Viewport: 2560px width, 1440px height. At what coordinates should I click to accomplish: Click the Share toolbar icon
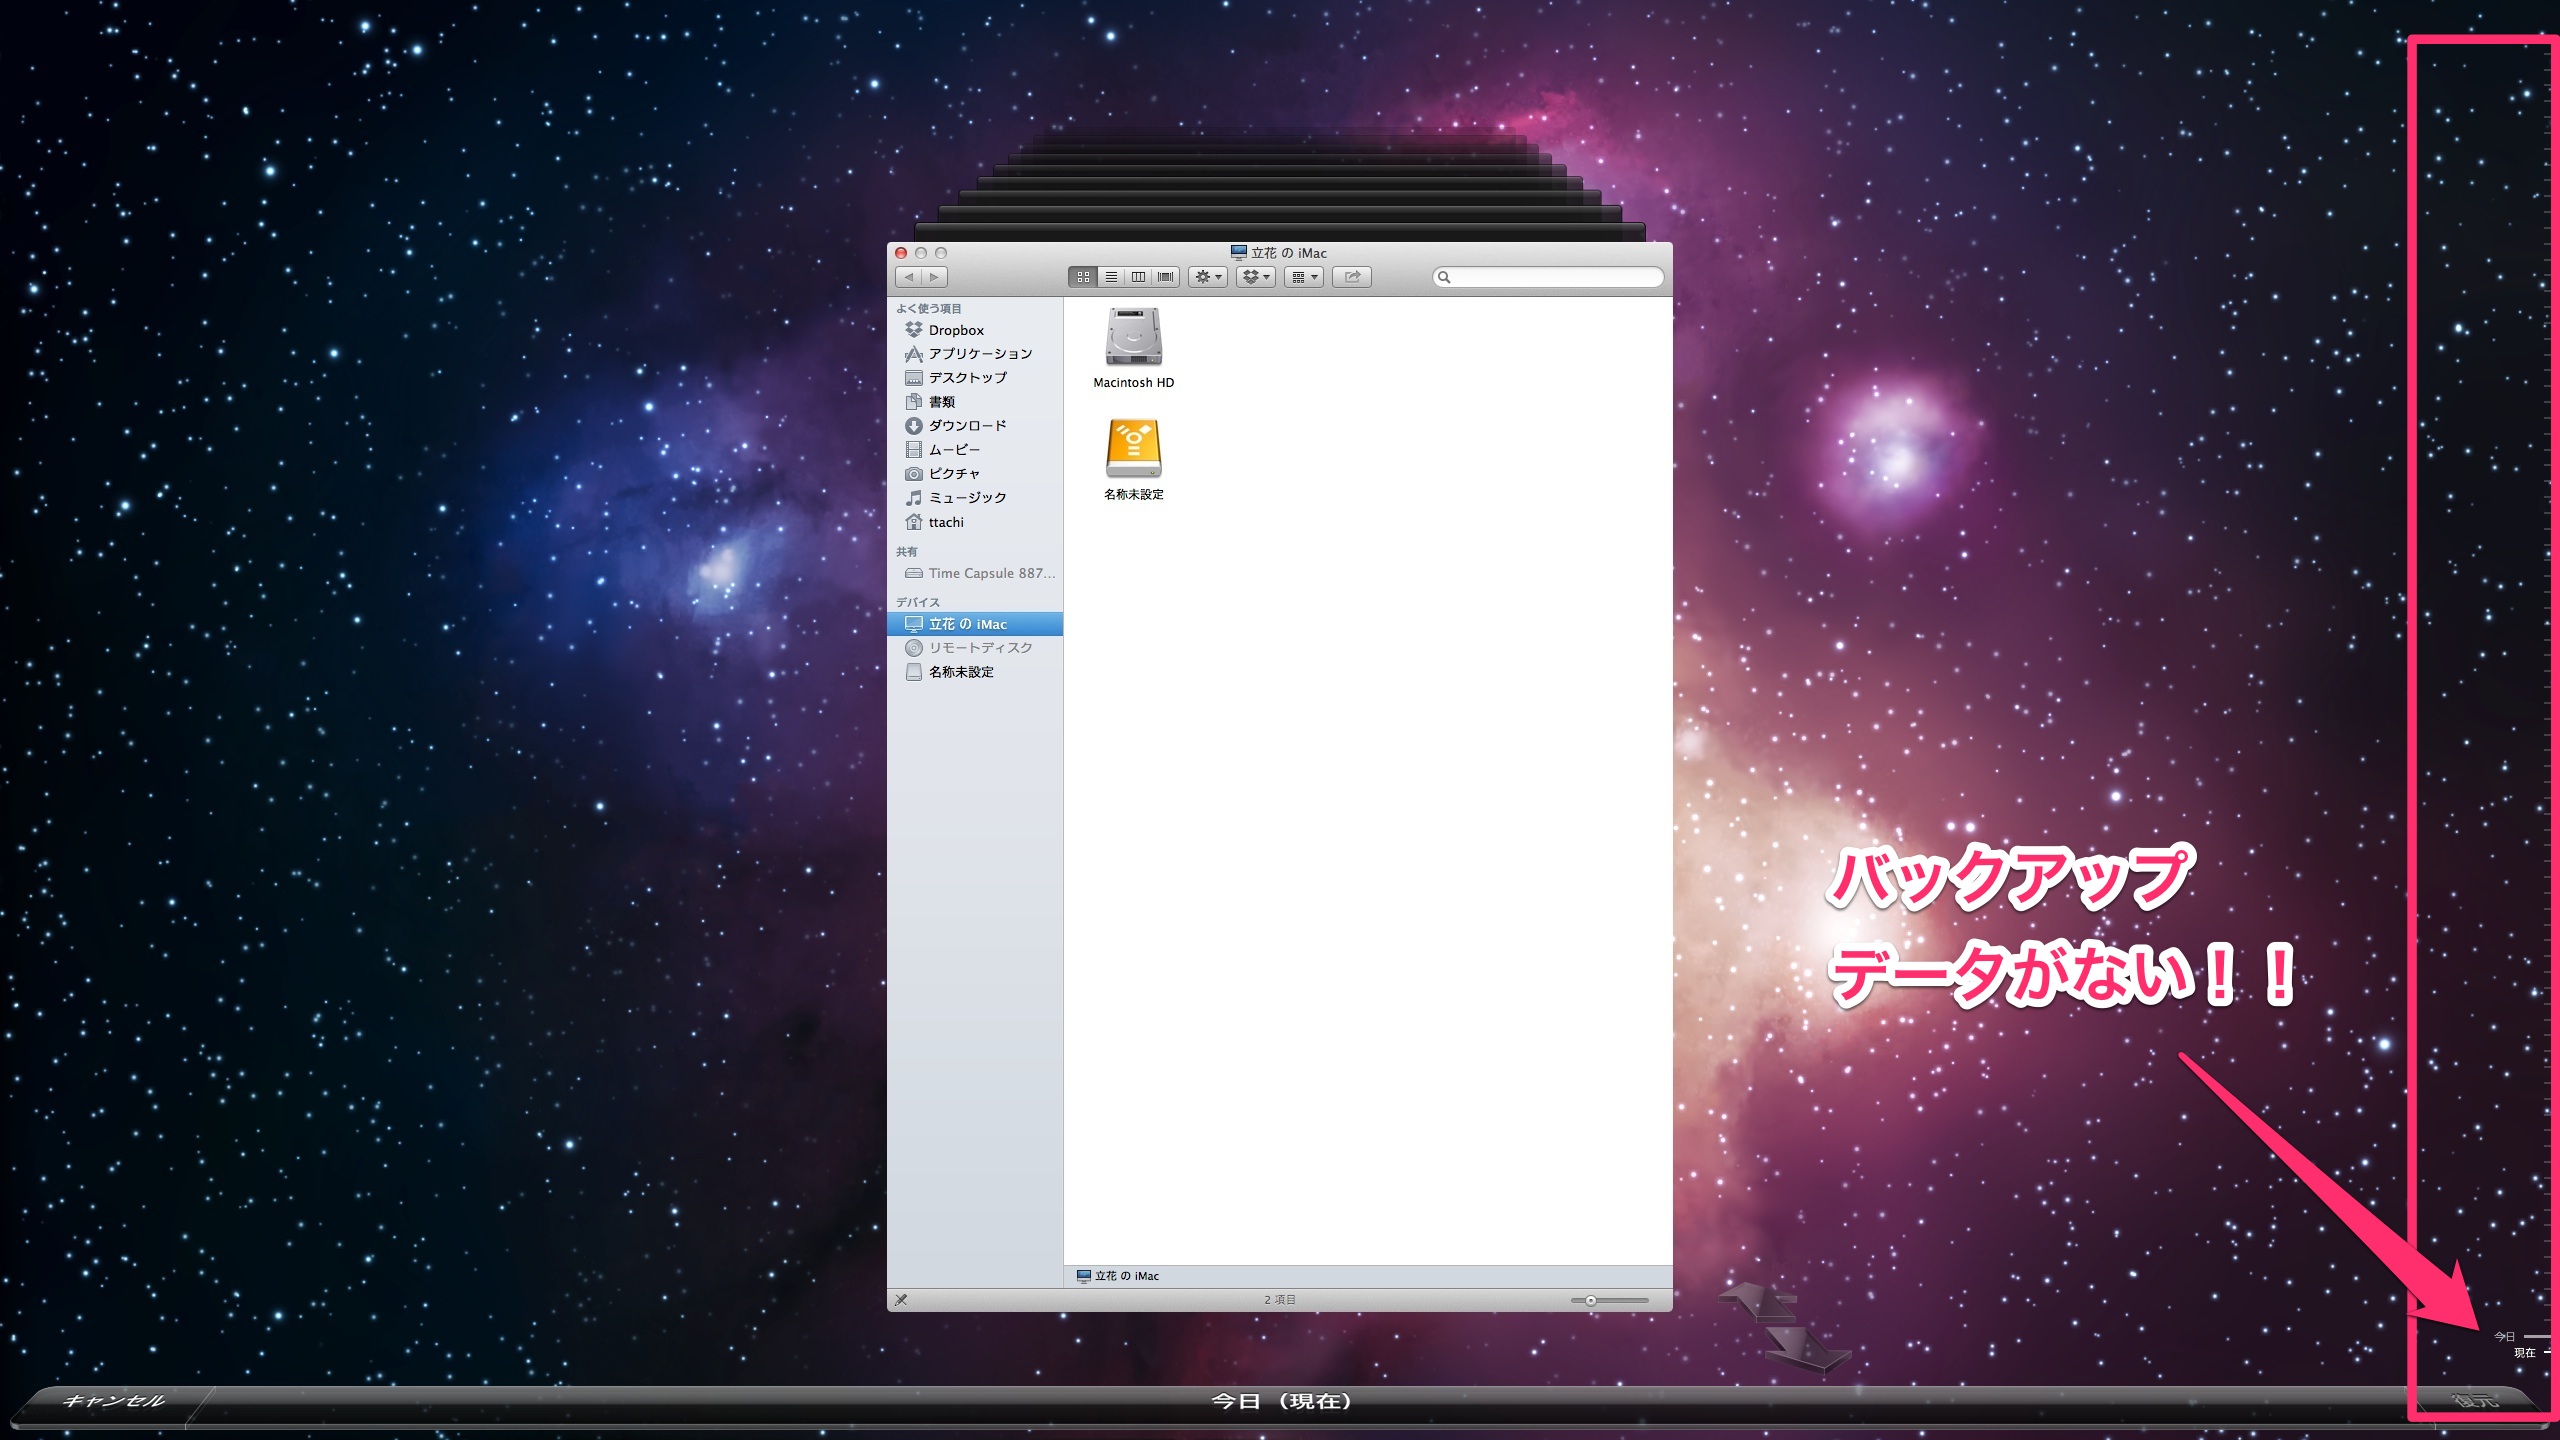1352,277
